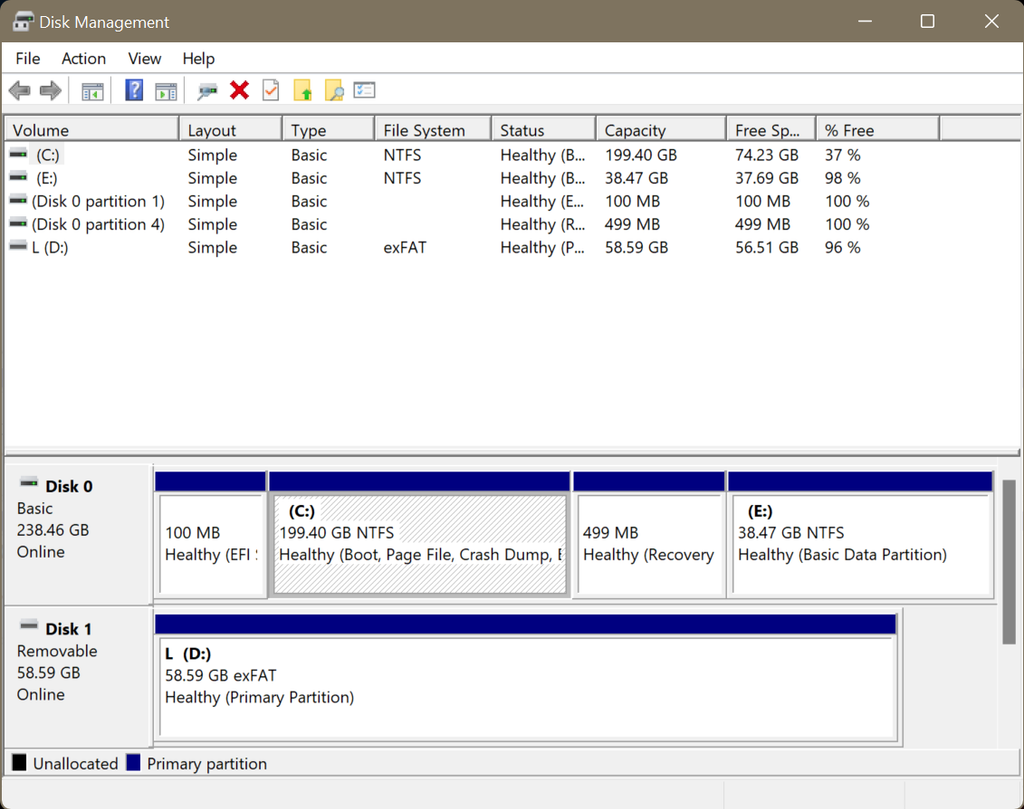This screenshot has width=1024, height=809.
Task: Sort by the Free Space column header
Action: click(771, 130)
